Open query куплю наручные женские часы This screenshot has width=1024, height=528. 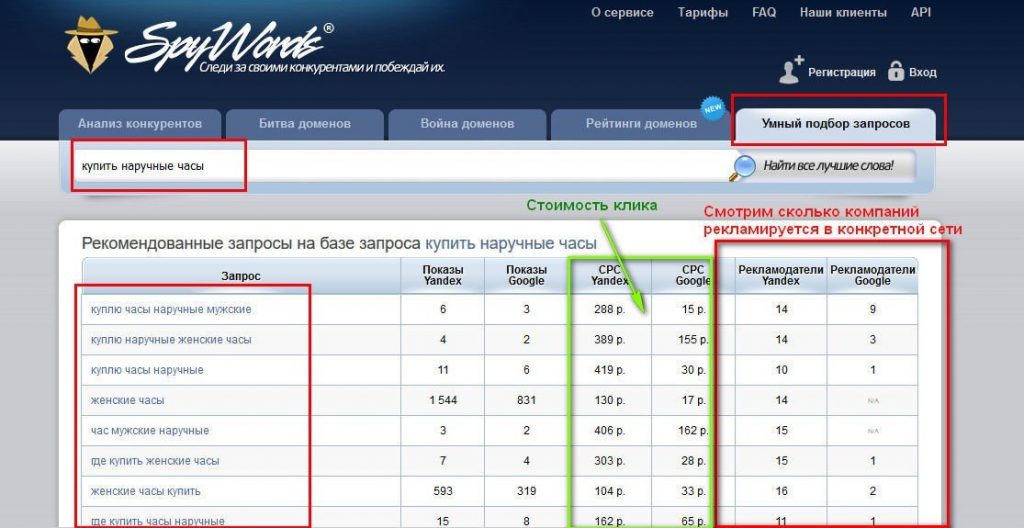(171, 340)
